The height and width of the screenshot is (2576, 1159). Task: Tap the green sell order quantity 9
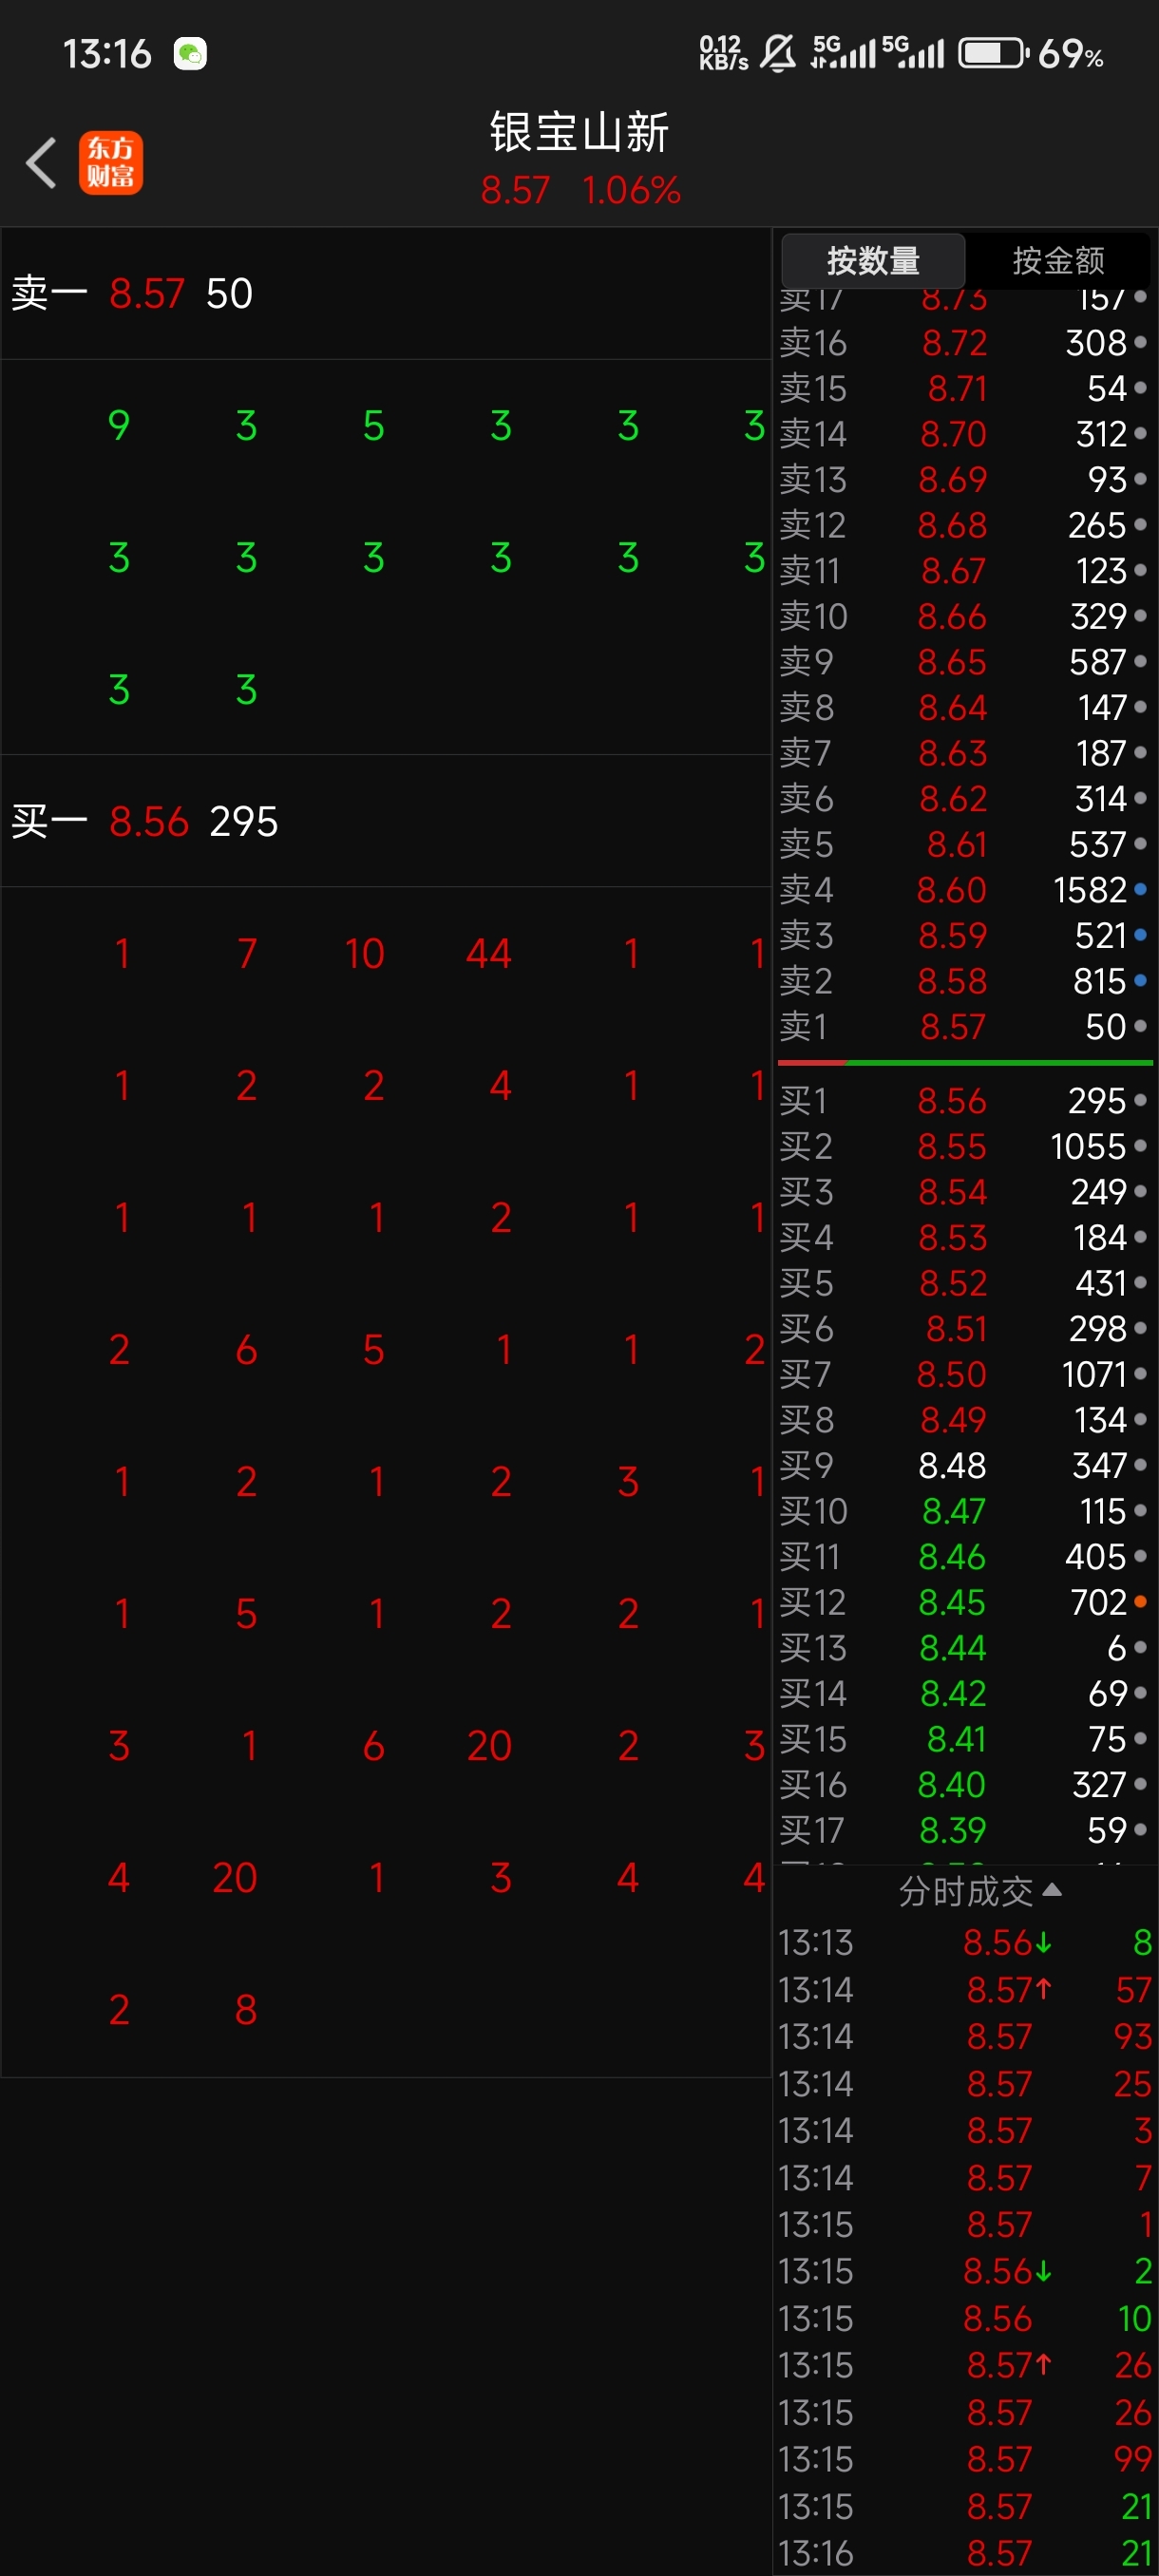point(119,426)
